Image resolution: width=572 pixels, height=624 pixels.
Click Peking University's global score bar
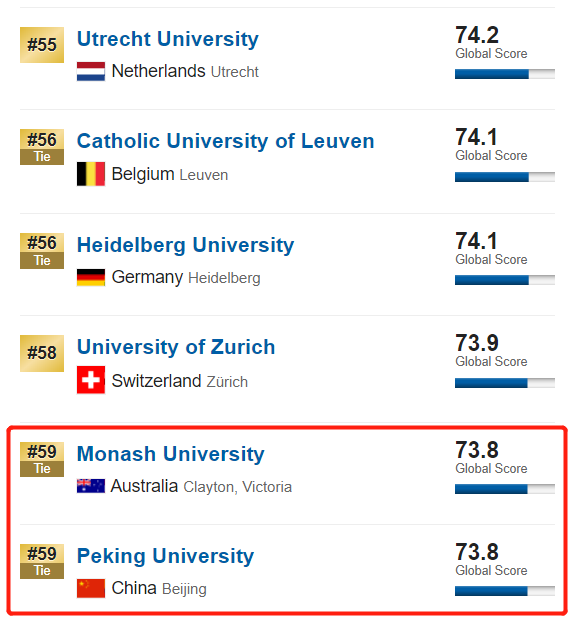(505, 591)
